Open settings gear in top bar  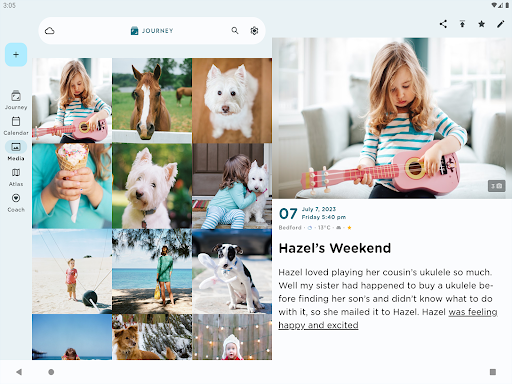(x=254, y=31)
